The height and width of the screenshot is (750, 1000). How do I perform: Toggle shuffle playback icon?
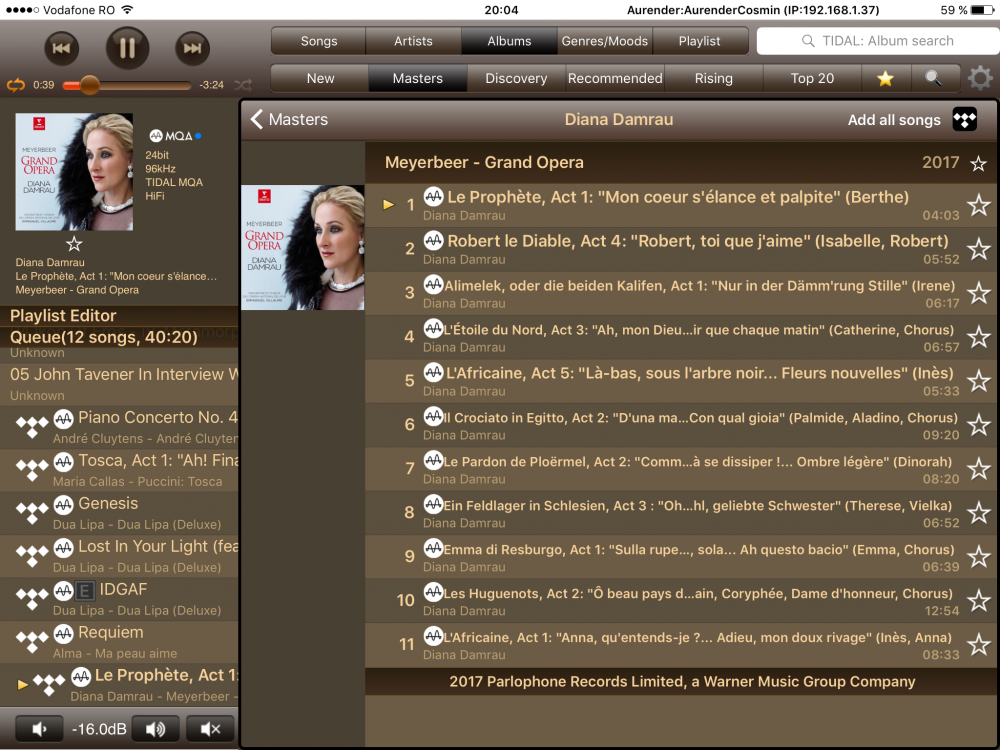tap(243, 85)
